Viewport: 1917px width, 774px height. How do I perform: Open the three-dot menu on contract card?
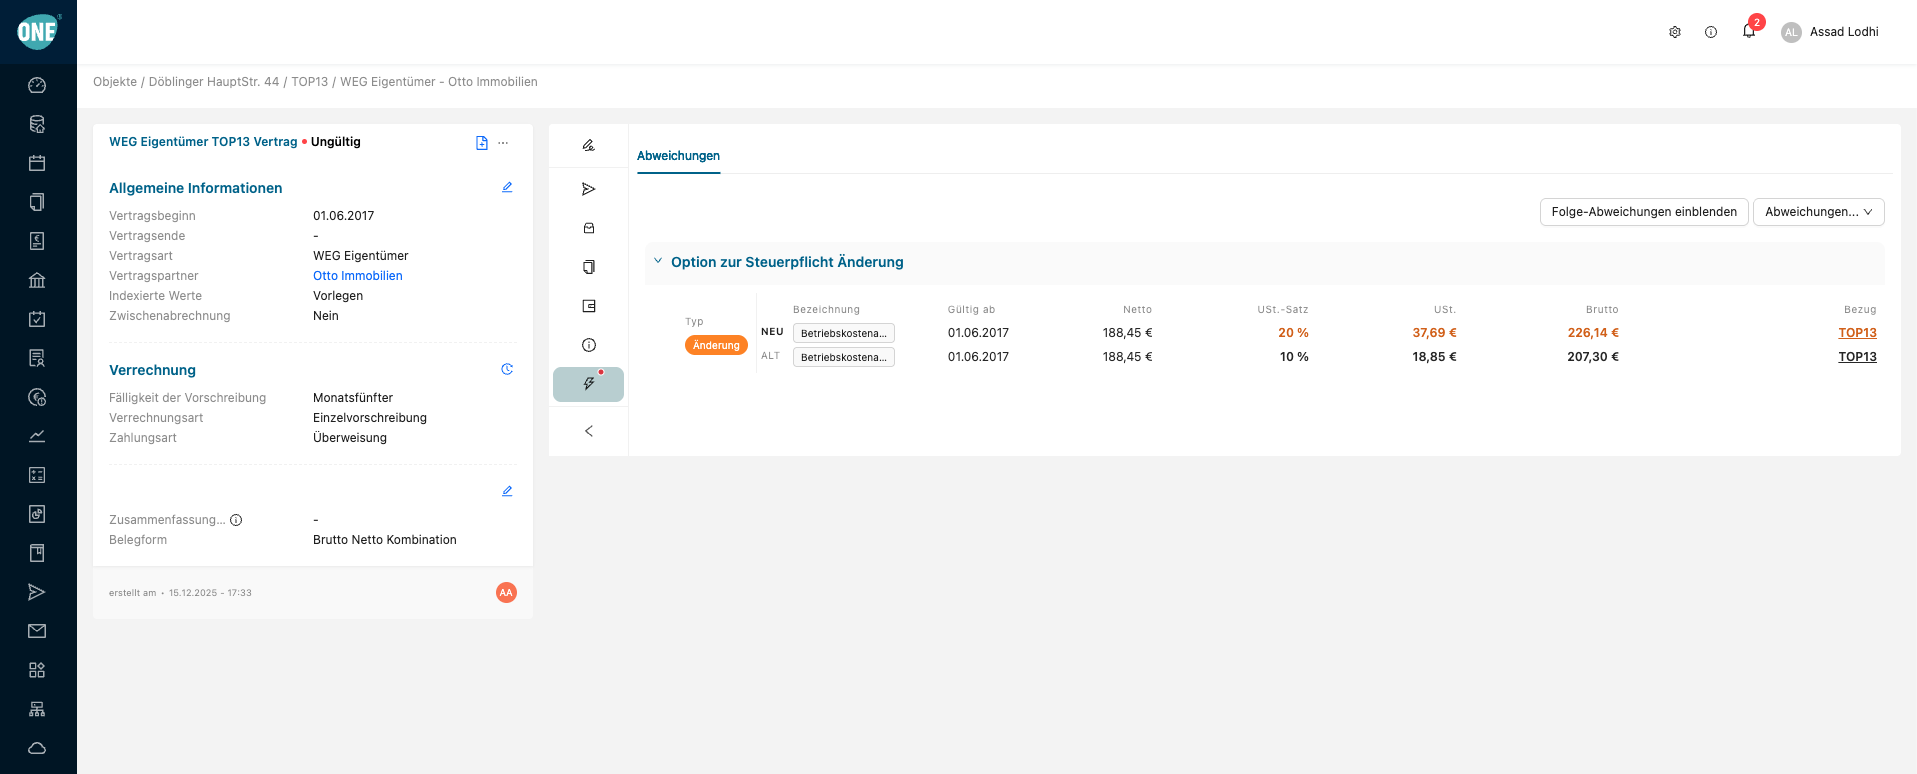pos(503,143)
